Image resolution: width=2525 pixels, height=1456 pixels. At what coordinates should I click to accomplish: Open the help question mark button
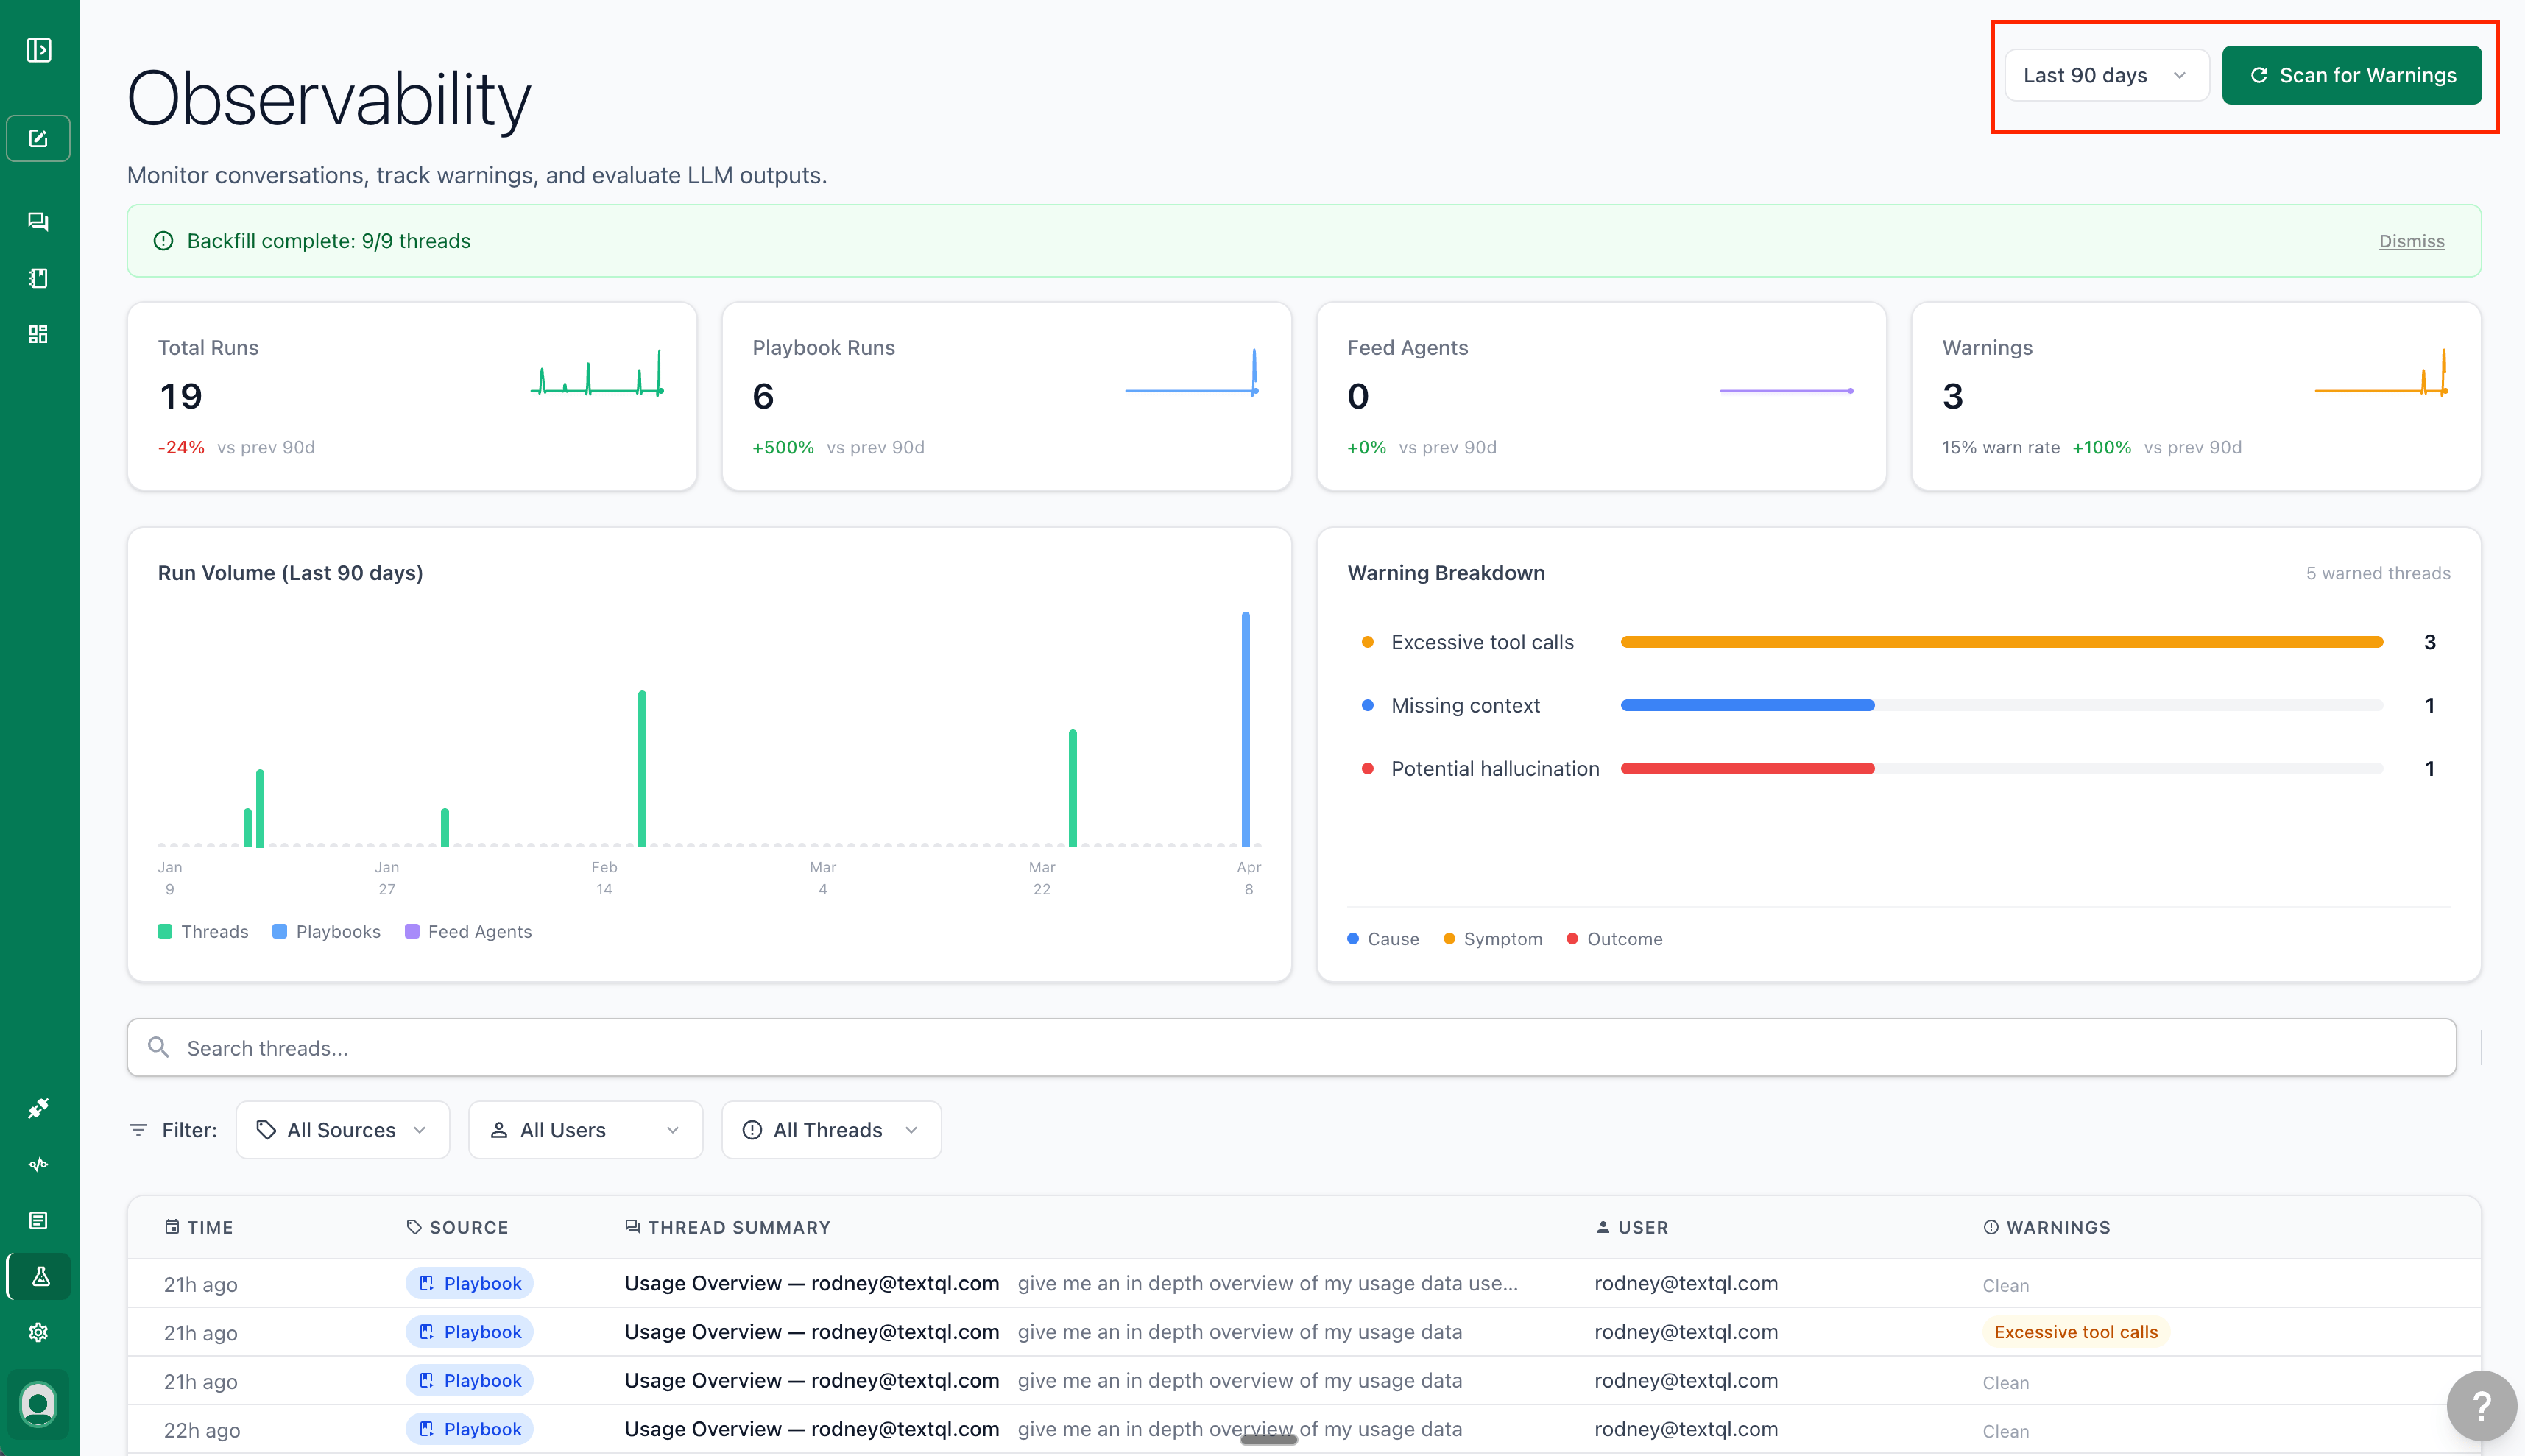coord(2481,1406)
